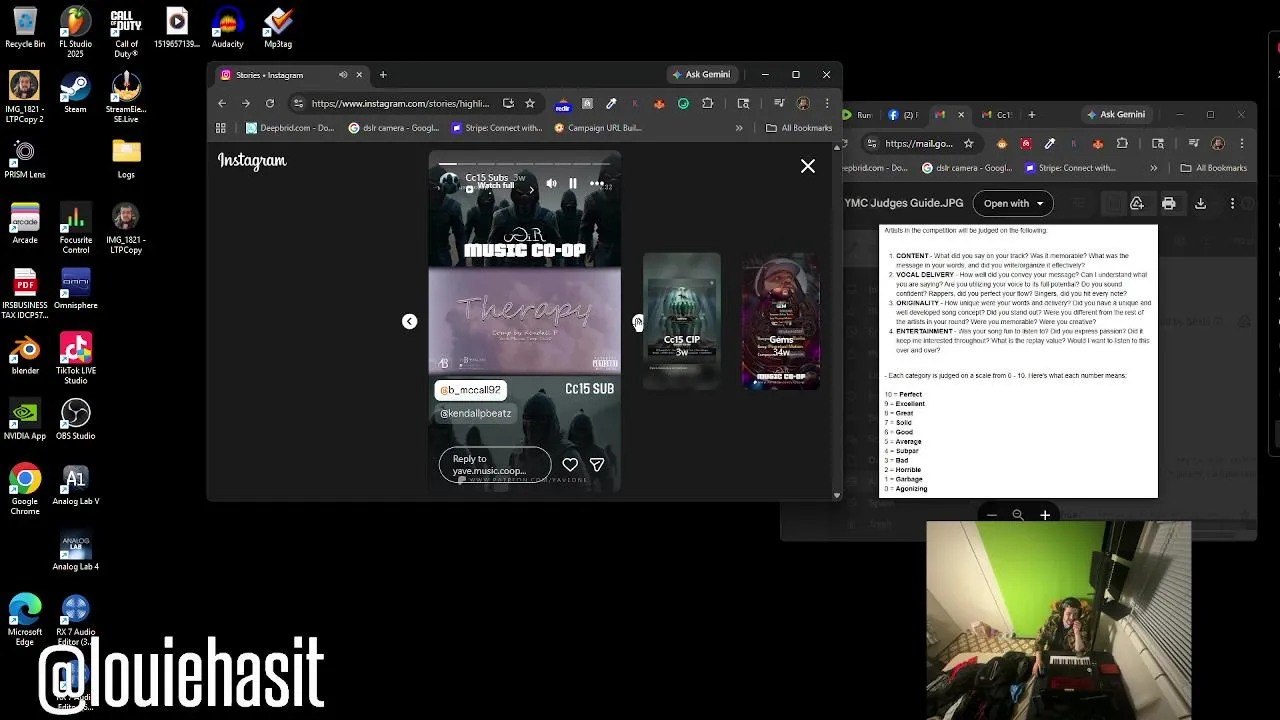
Task: Open All Bookmarks in Gmail window
Action: [1214, 168]
